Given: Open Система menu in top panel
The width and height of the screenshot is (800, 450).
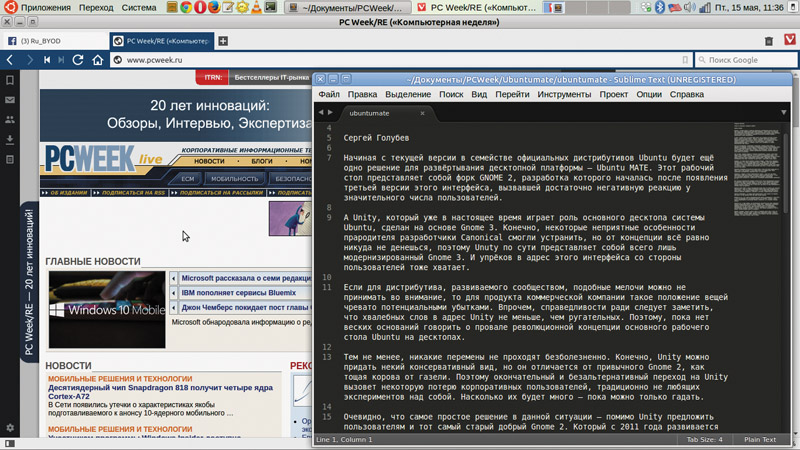Looking at the screenshot, I should click(x=139, y=7).
